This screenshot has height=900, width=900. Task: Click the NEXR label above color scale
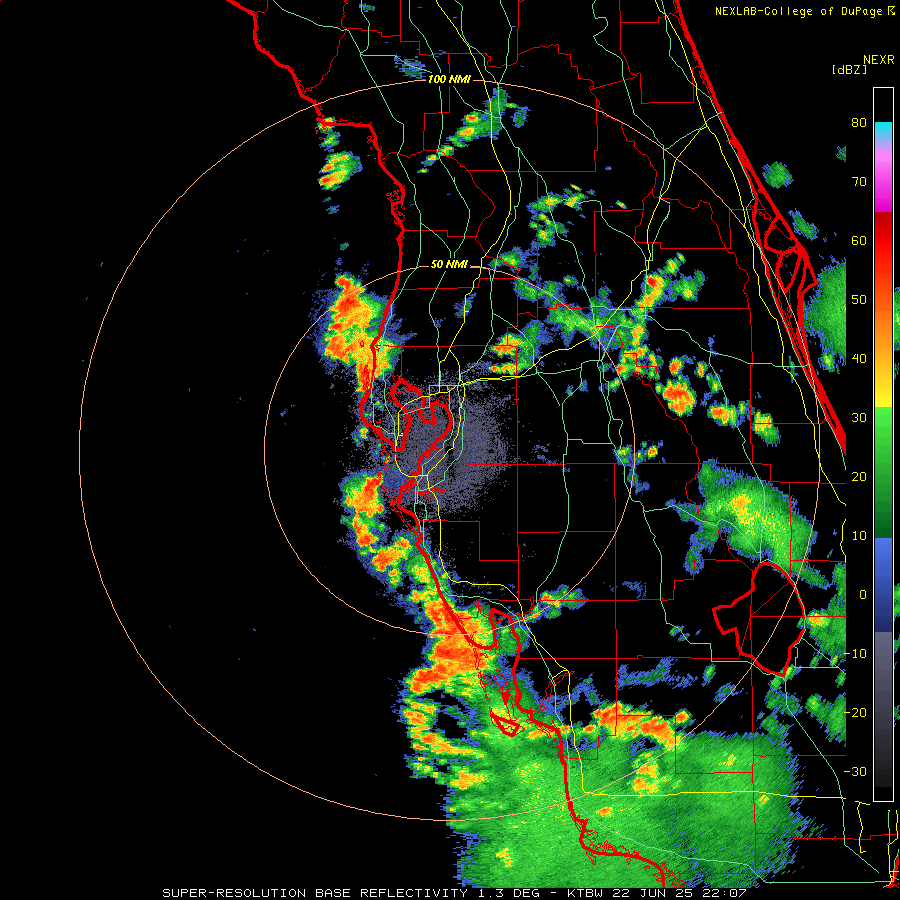pyautogui.click(x=879, y=60)
